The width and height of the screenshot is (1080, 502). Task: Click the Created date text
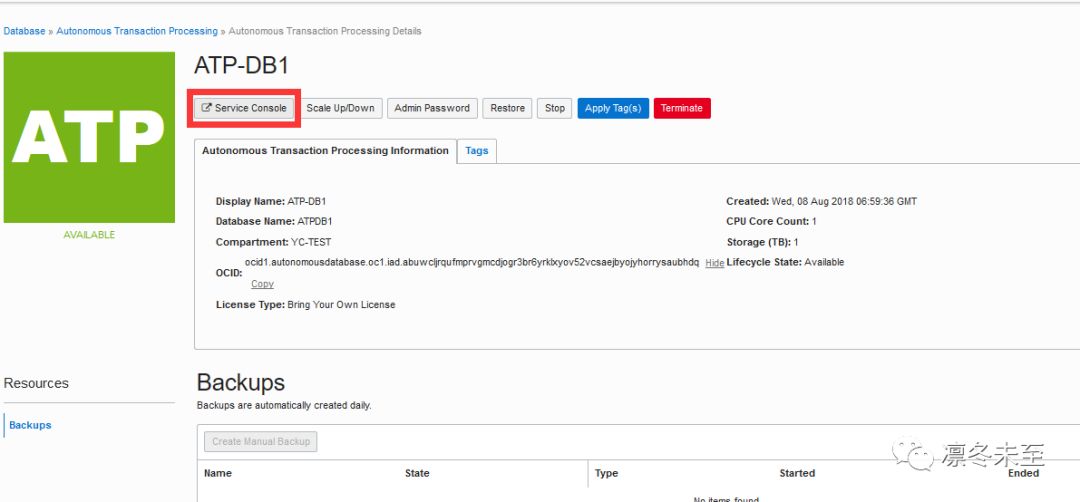pyautogui.click(x=822, y=202)
